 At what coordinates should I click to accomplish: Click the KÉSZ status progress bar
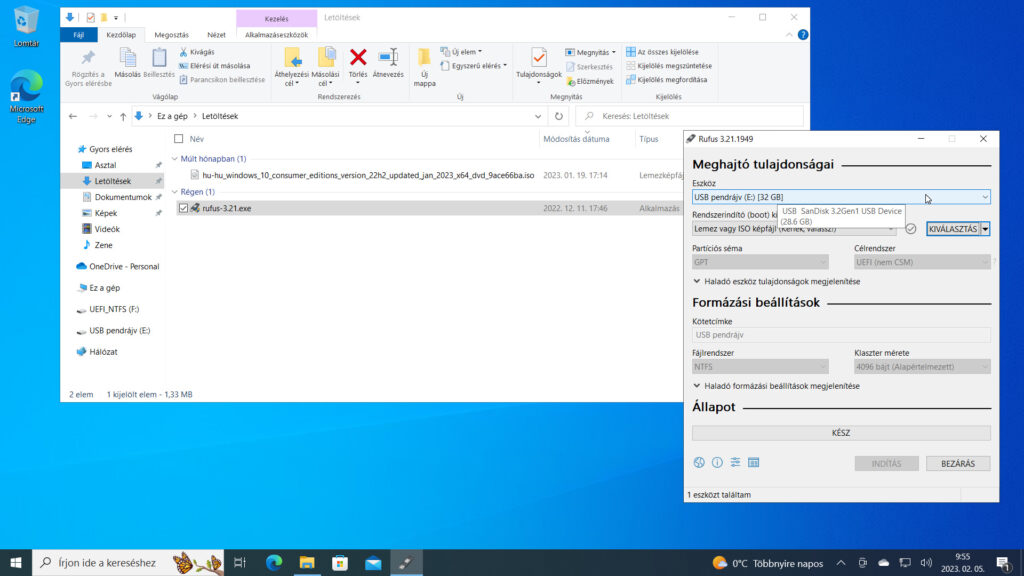(x=841, y=432)
